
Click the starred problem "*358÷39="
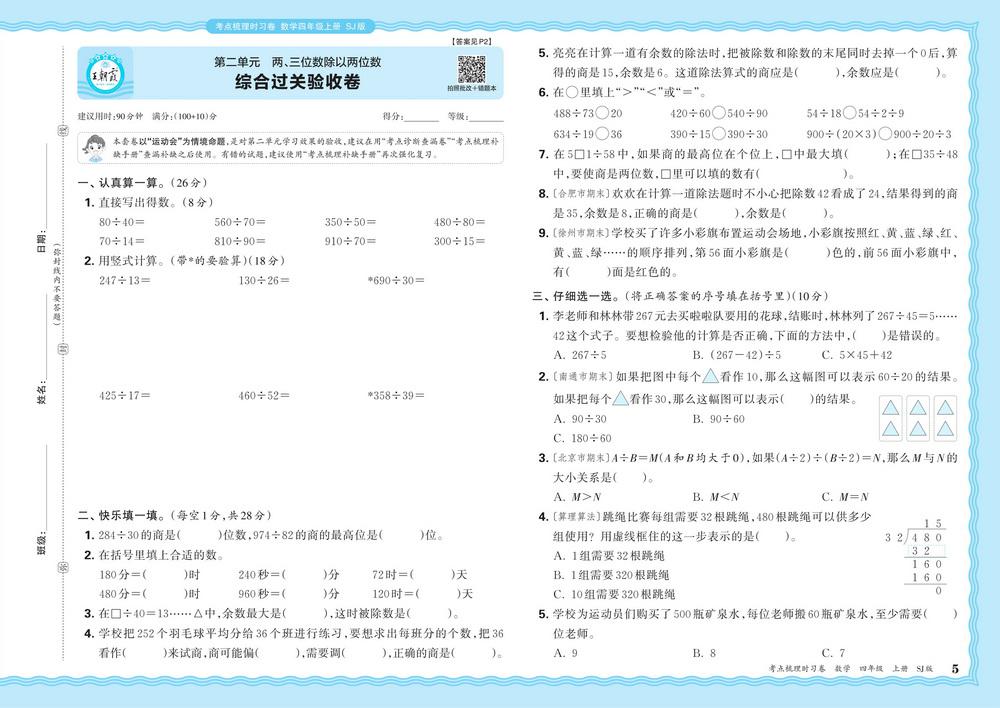coord(395,396)
